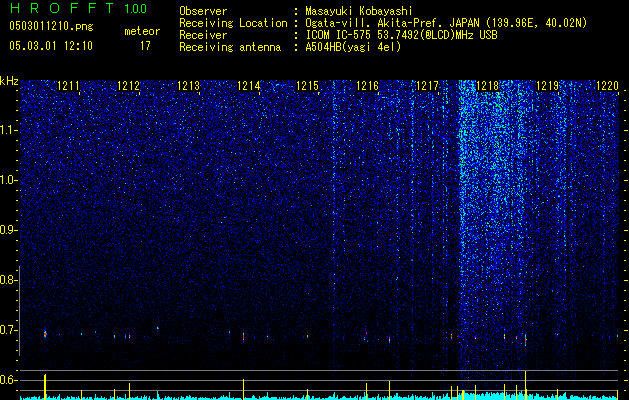Click the 'meteor' count label
Screen dimensions: 629x400
(x=142, y=31)
